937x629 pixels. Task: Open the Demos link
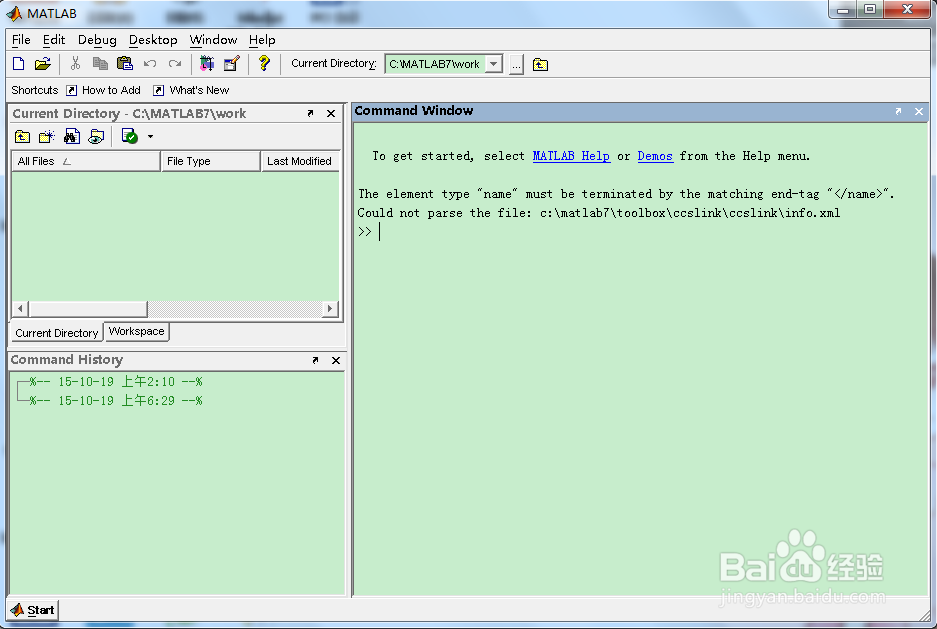[655, 156]
